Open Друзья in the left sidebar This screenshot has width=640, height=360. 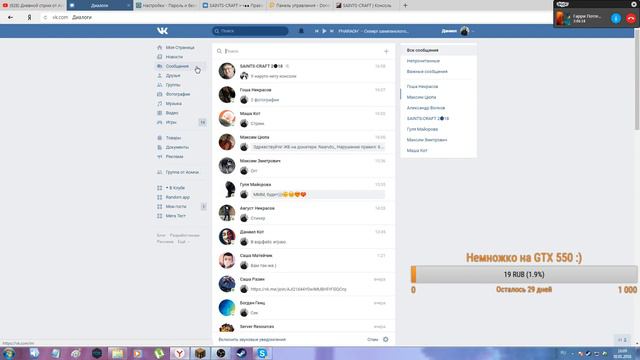173,76
